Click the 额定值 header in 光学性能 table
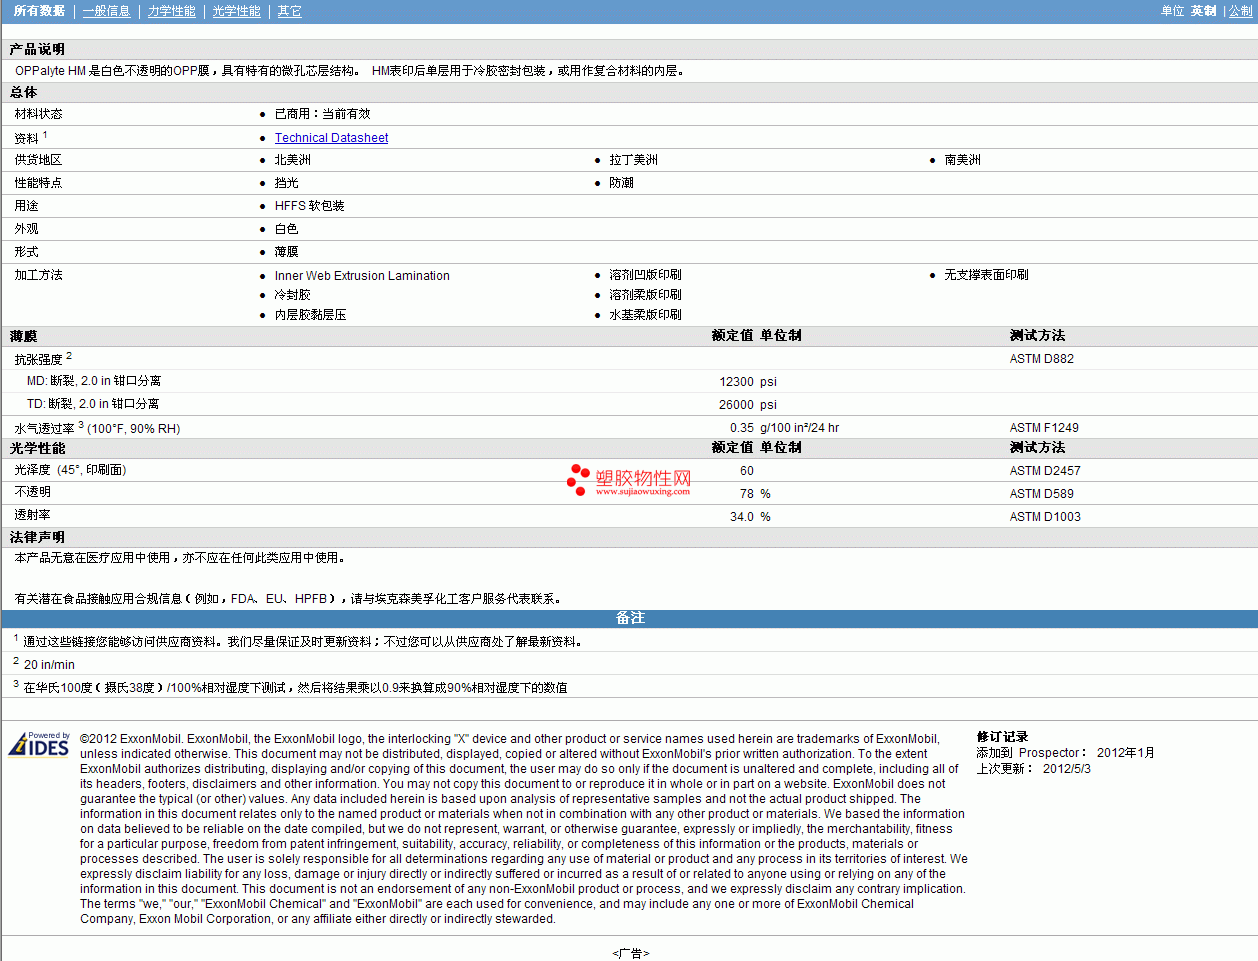Image resolution: width=1258 pixels, height=961 pixels. (733, 448)
